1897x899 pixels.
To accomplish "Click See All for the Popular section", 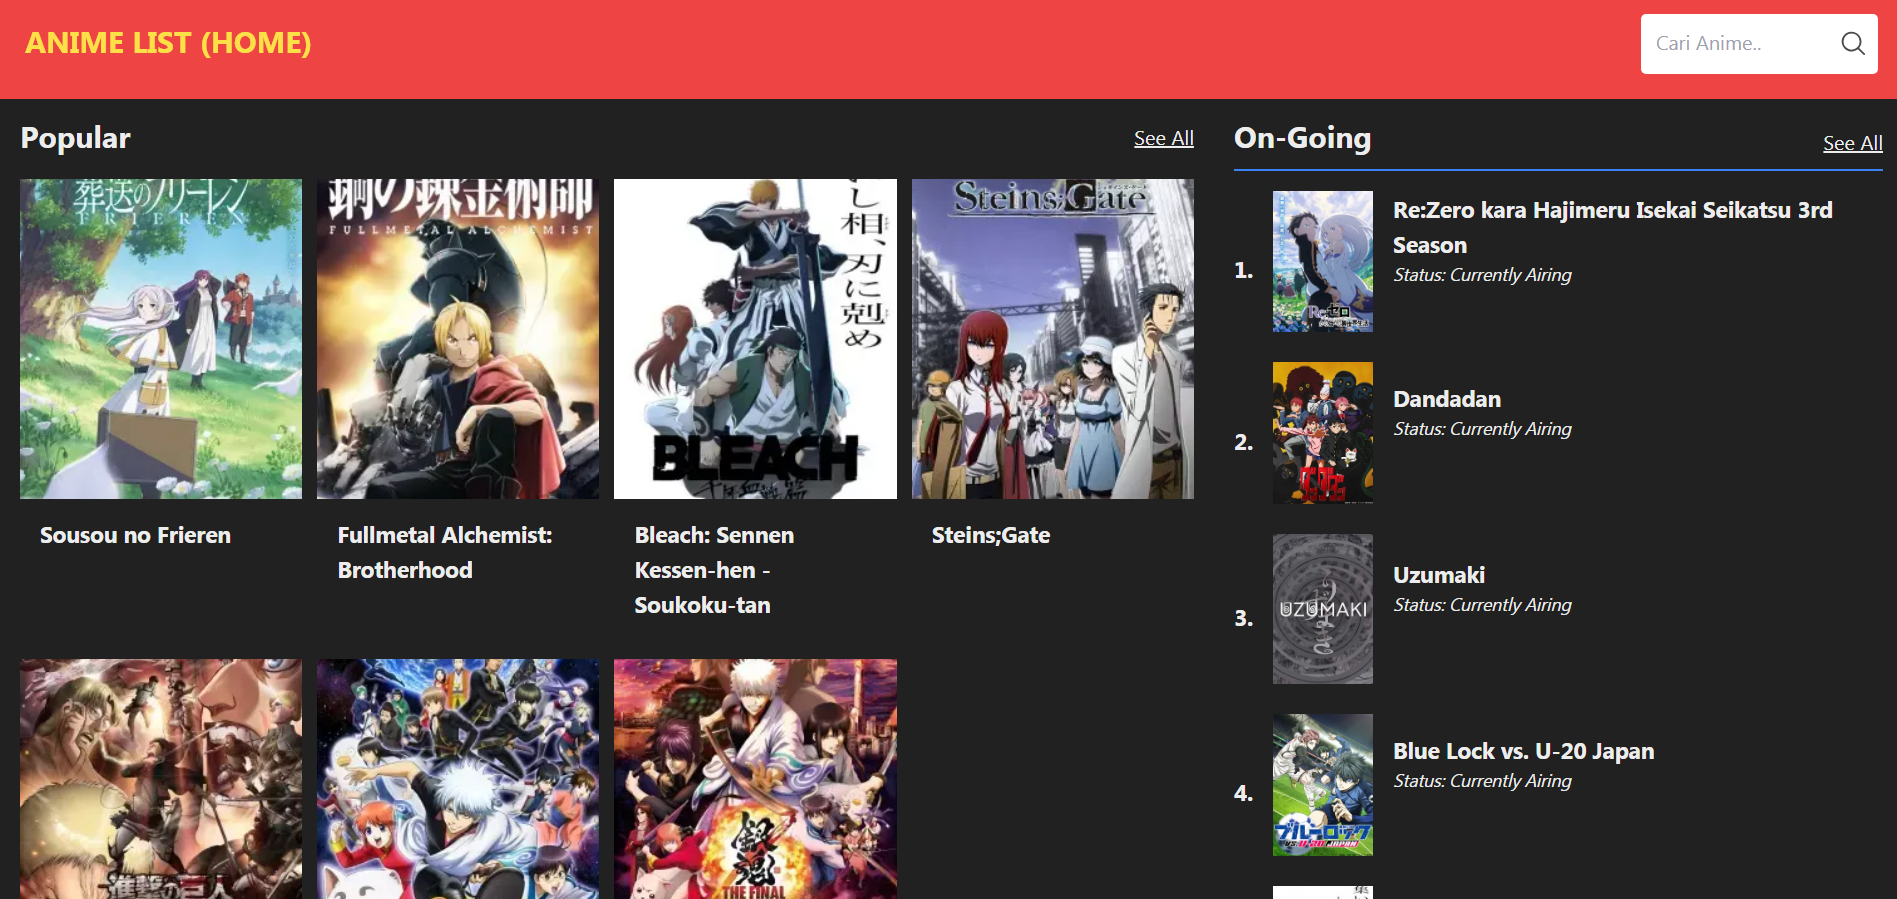I will coord(1163,139).
